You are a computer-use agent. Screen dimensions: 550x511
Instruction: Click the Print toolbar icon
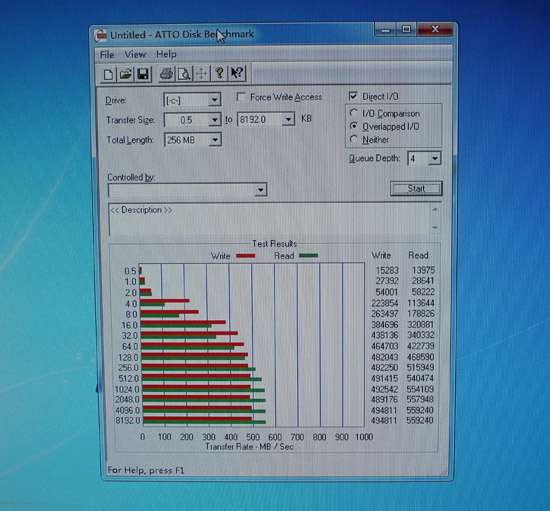tap(167, 74)
